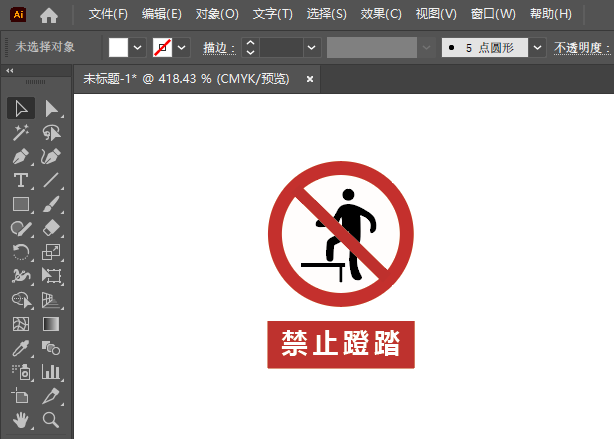
Task: Select the Scale tool
Action: click(x=51, y=252)
